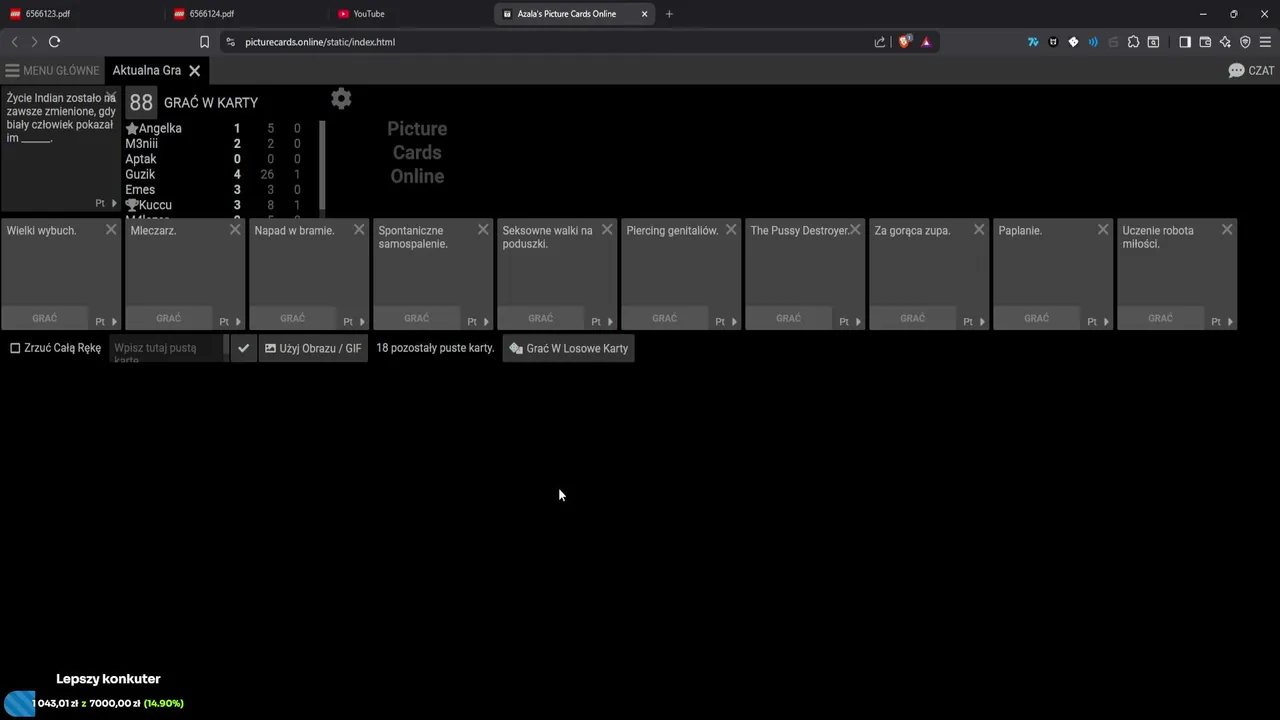Expand Pt dropdown on 'Seksowne walki na poduszki.' card
Screen dimensions: 1280x720
click(x=602, y=322)
